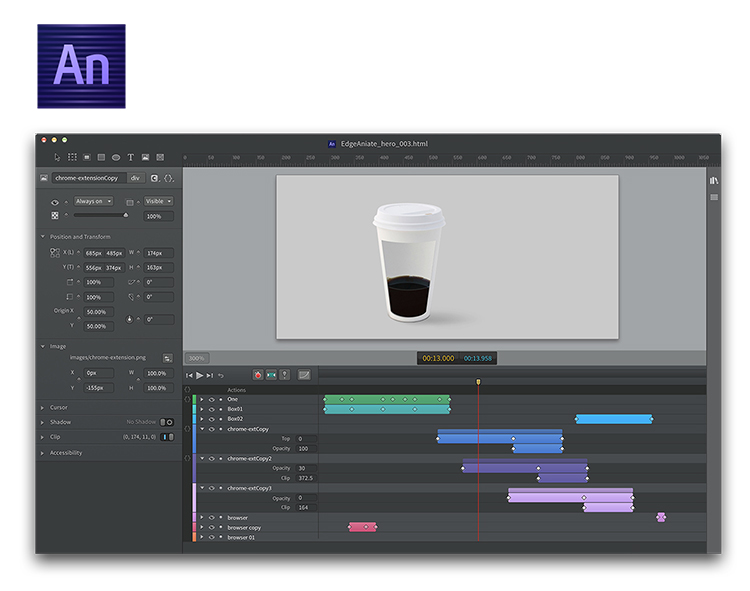
Task: Toggle the Clip property switch
Action: (x=166, y=437)
